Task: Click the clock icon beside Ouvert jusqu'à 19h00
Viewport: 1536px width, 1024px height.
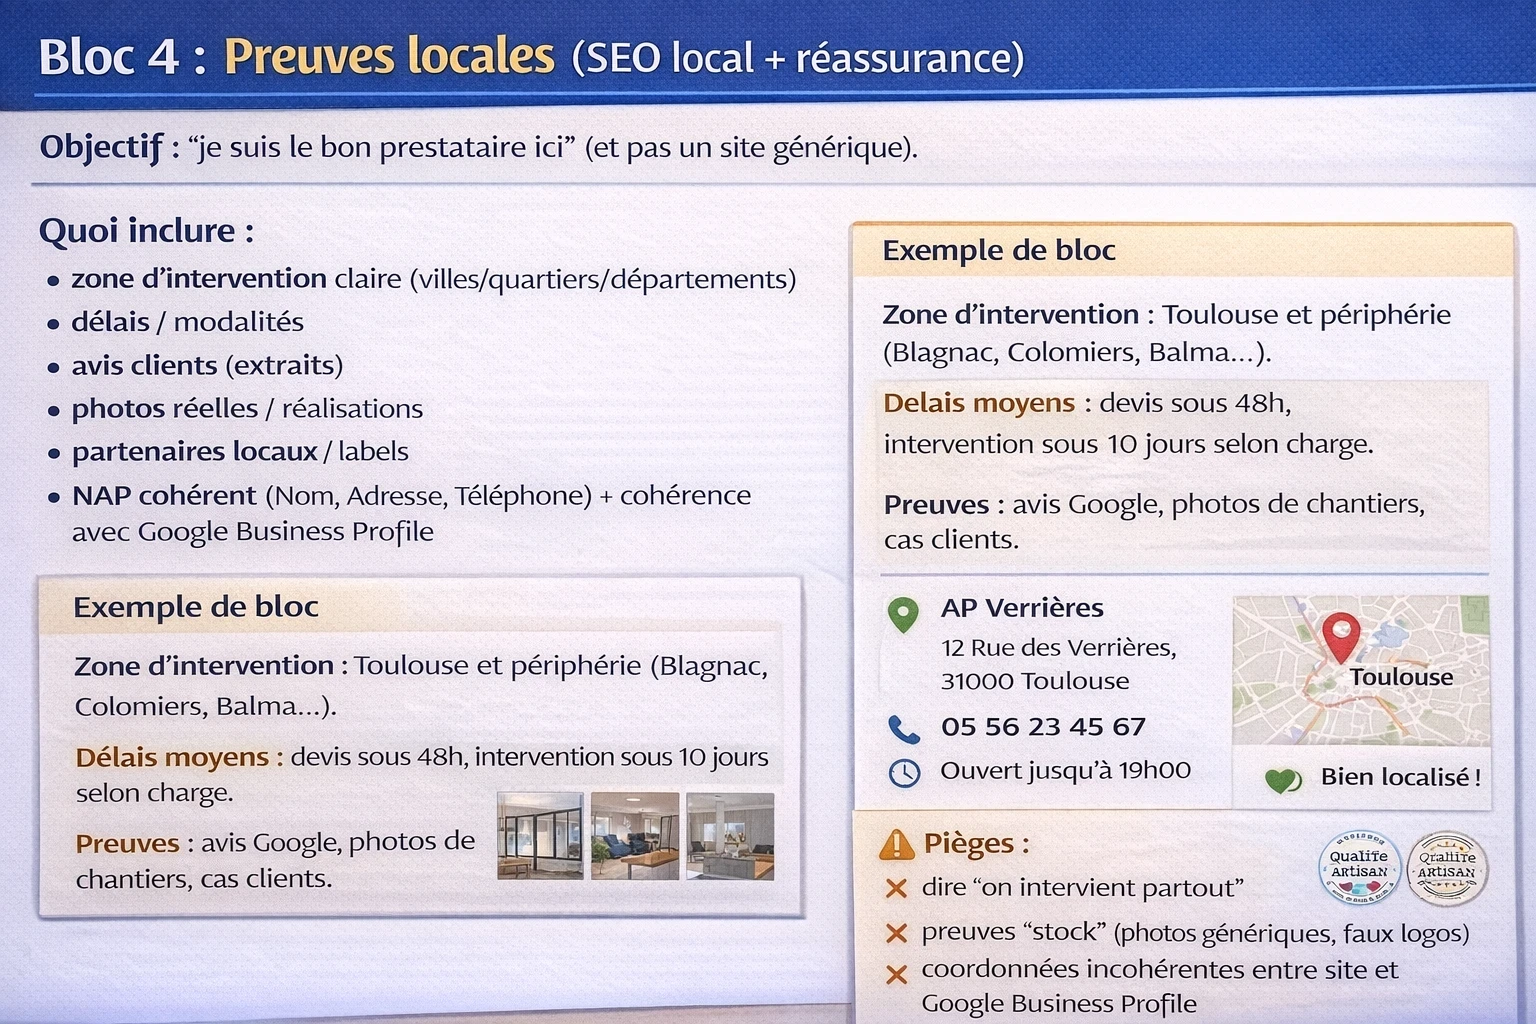Action: (x=905, y=772)
